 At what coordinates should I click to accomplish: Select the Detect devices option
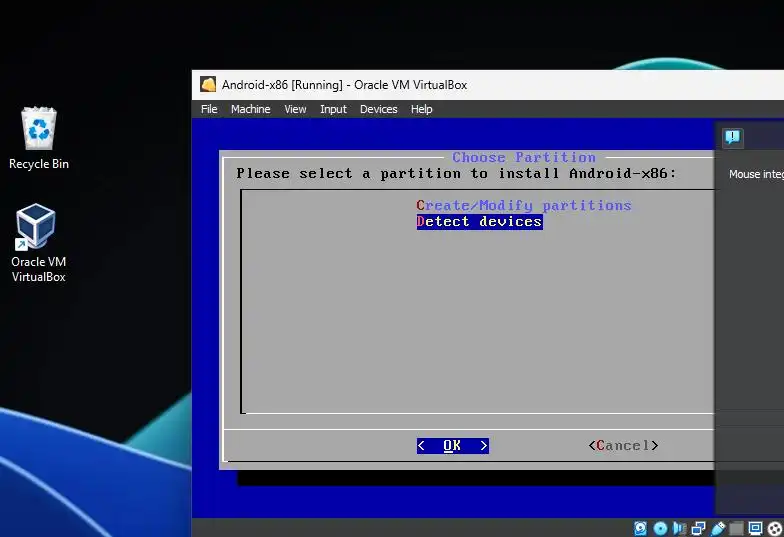480,222
